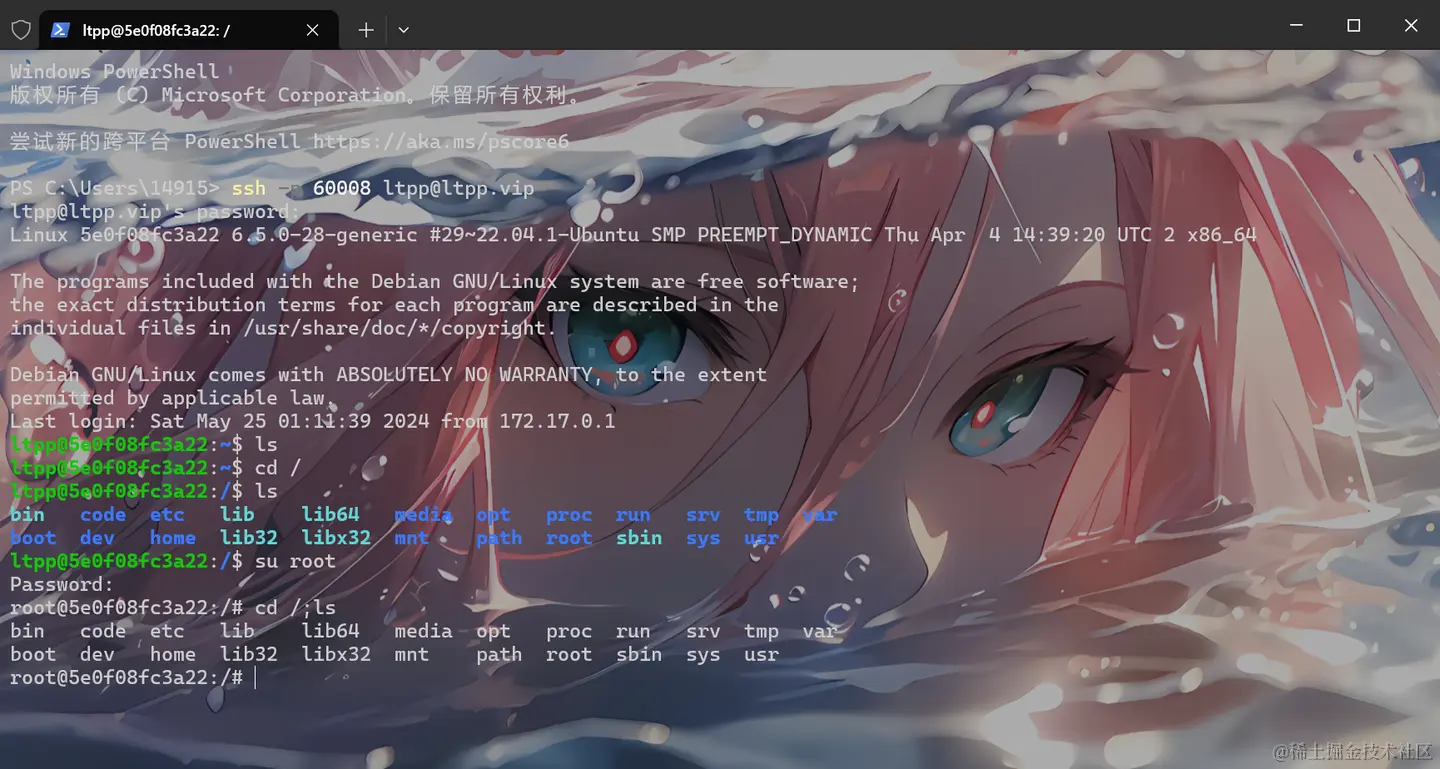Click white 'lib32' in root's ls listing
The image size is (1440, 769).
249,654
